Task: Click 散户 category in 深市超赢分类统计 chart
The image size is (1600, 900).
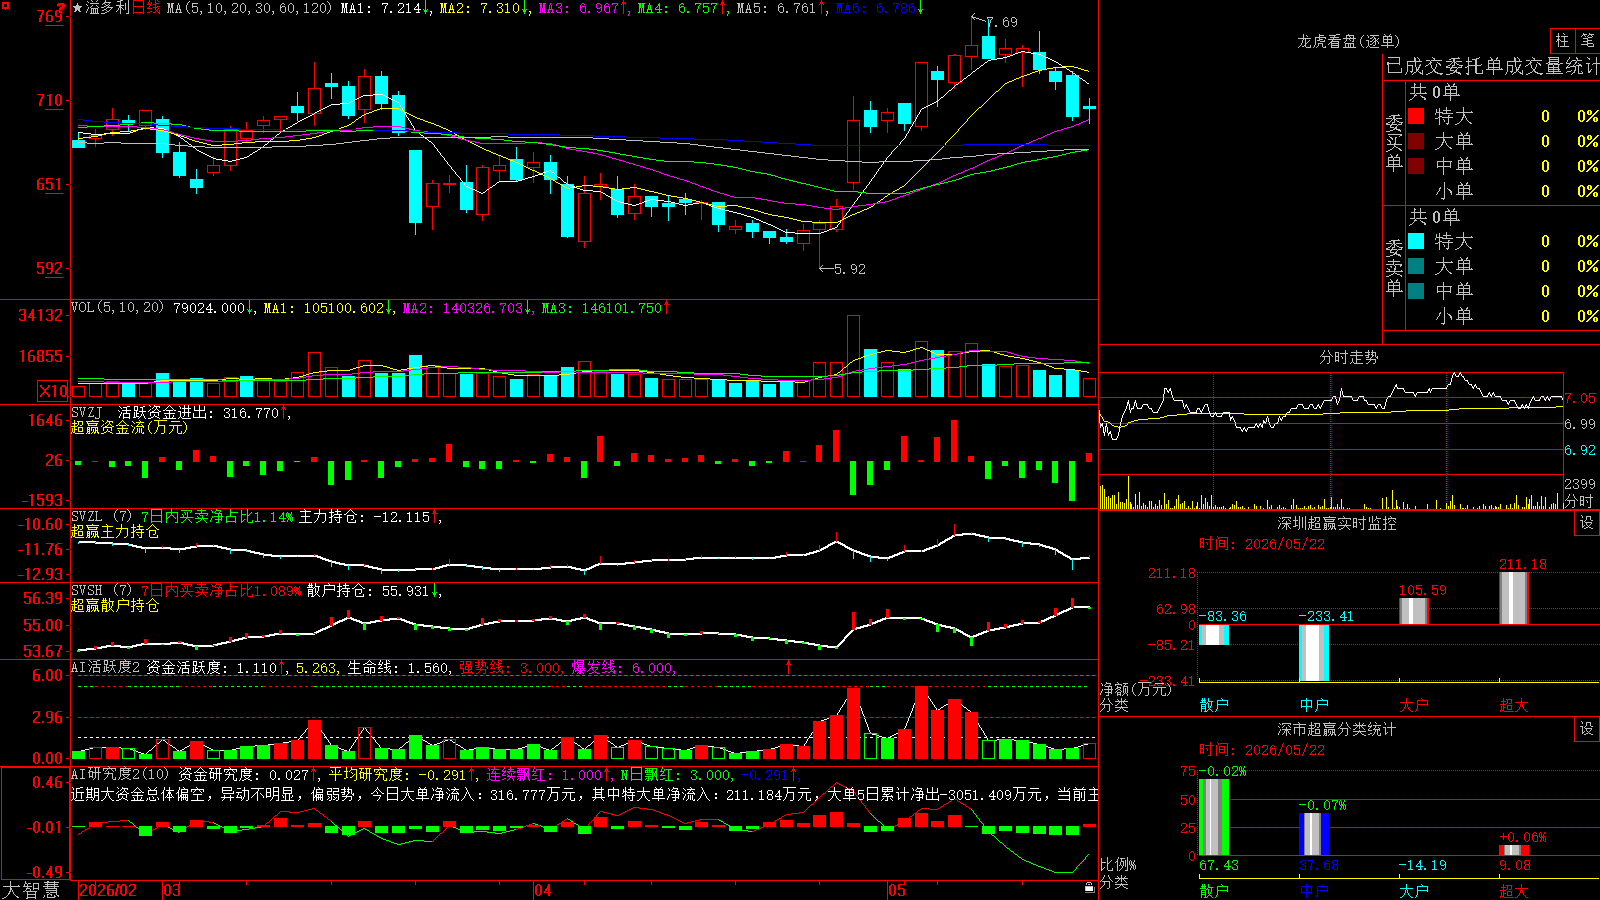Action: [1214, 890]
